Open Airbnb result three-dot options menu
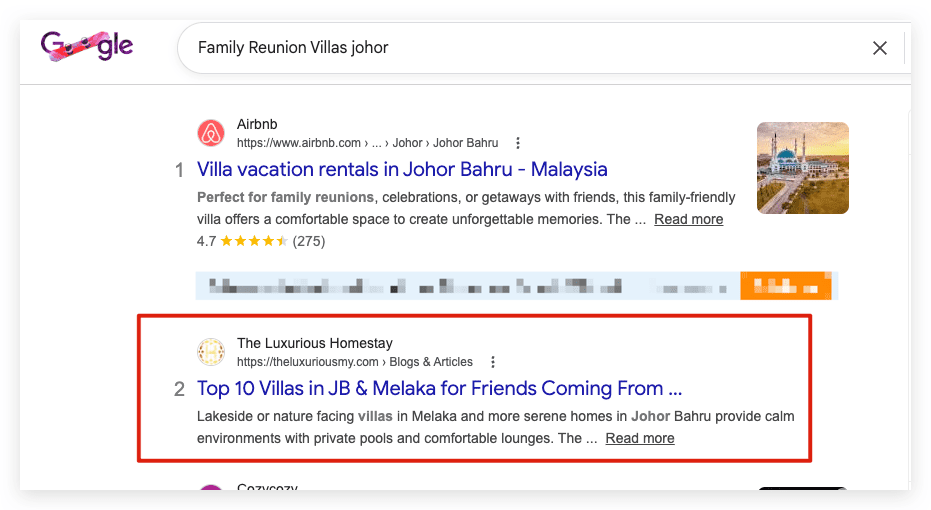The height and width of the screenshot is (510, 931). point(518,143)
